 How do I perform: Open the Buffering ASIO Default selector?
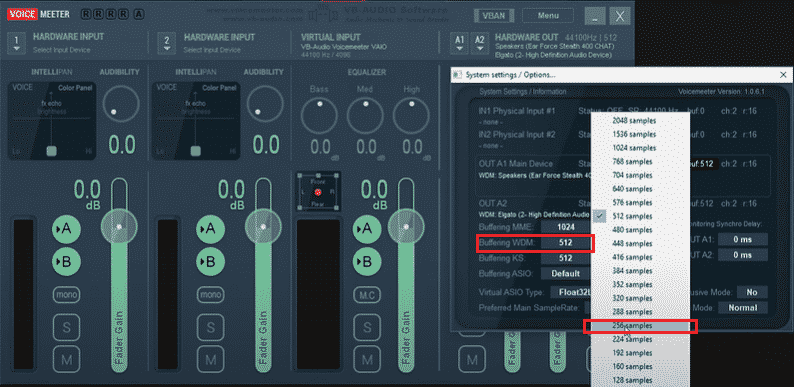pyautogui.click(x=566, y=274)
